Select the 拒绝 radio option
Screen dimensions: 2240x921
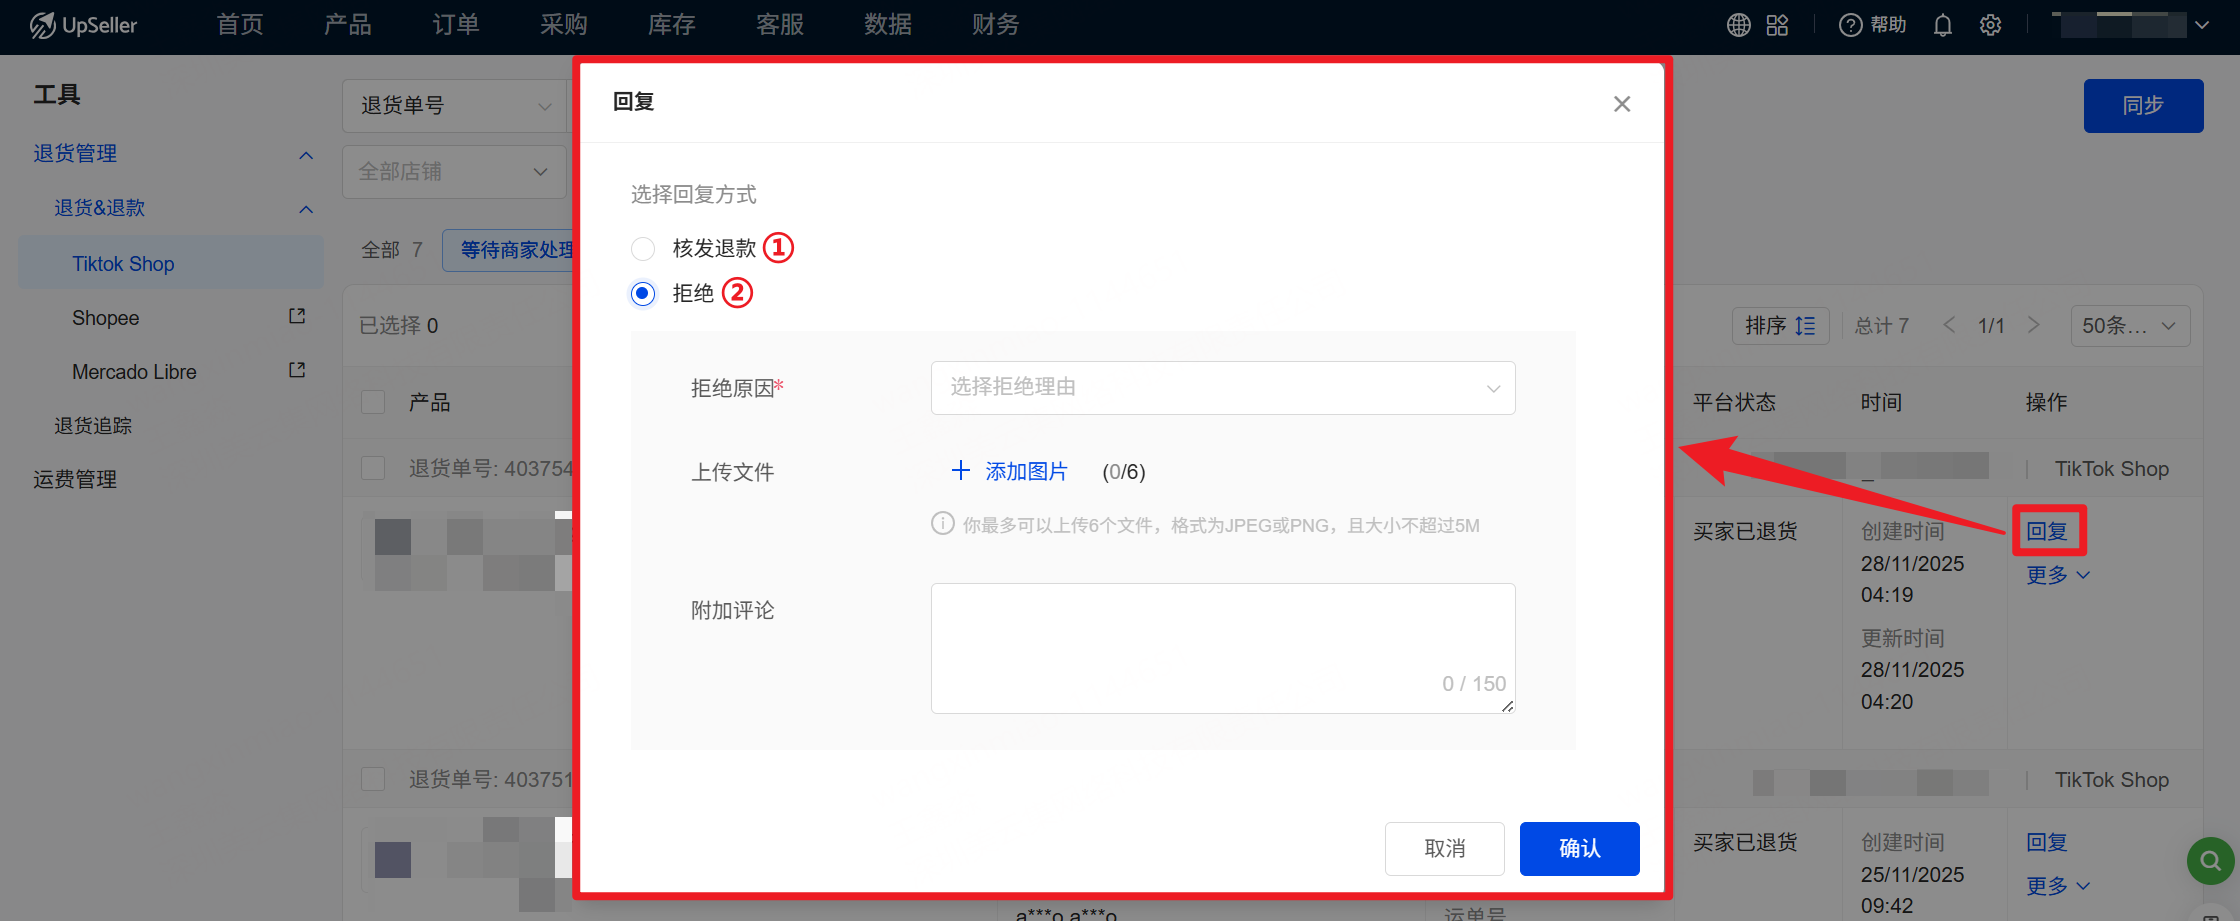[643, 293]
